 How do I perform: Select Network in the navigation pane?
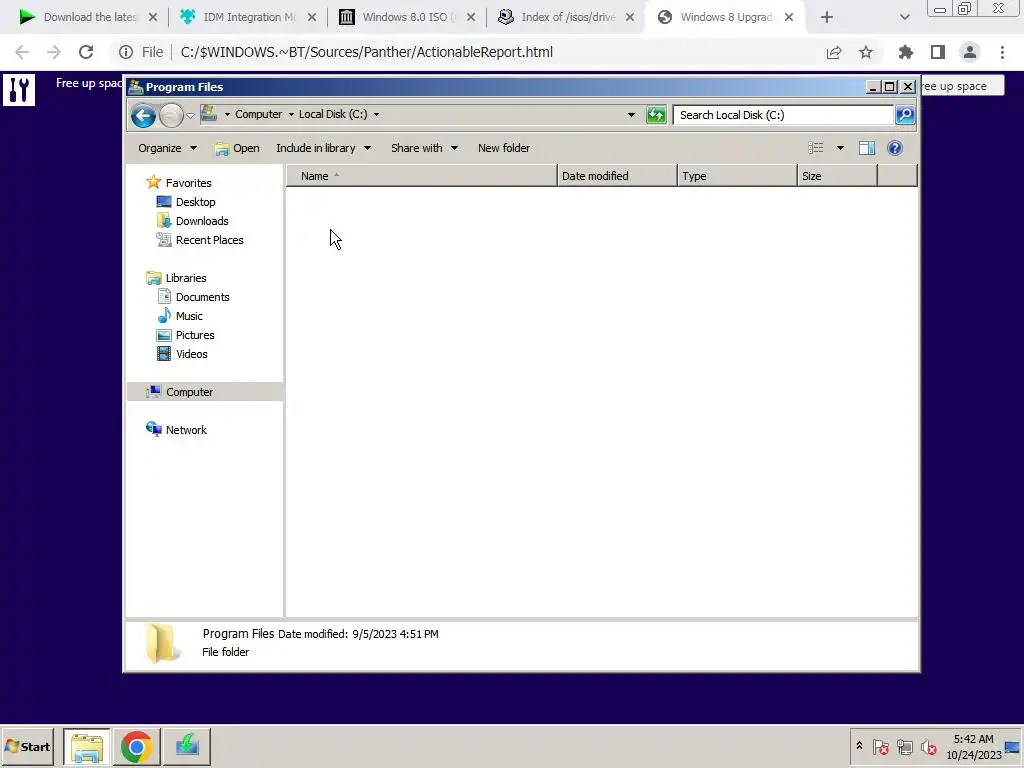[x=186, y=430]
